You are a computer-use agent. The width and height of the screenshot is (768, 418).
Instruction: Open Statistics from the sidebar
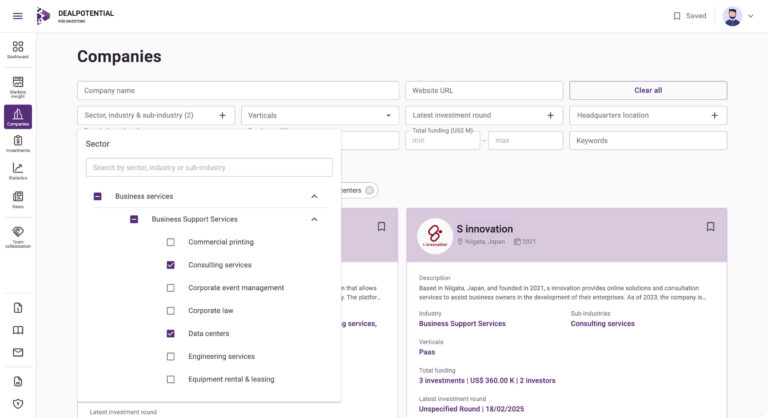[18, 172]
